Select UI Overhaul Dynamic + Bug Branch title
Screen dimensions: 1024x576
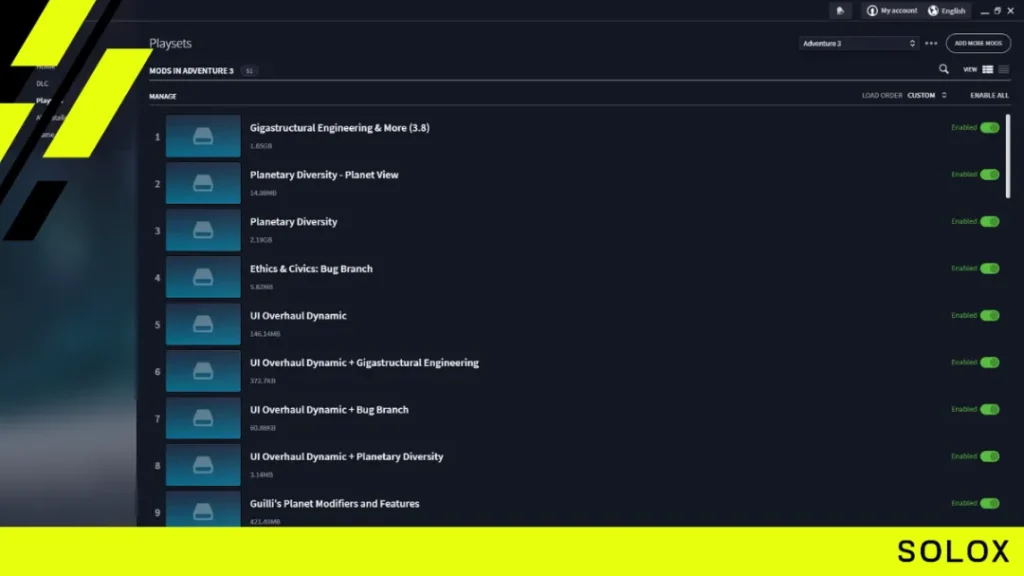tap(329, 410)
